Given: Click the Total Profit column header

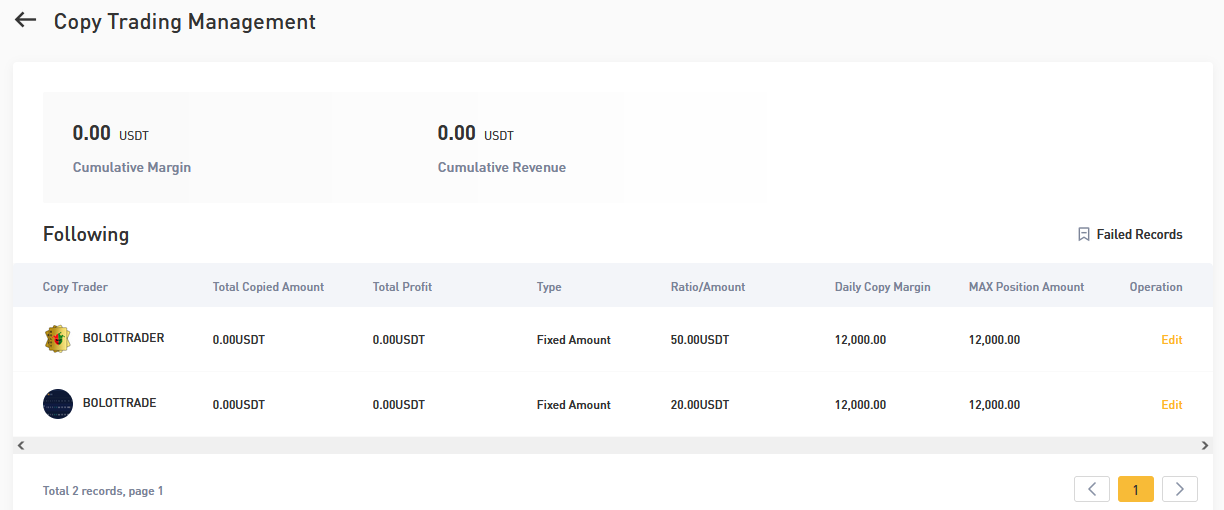Looking at the screenshot, I should point(402,287).
